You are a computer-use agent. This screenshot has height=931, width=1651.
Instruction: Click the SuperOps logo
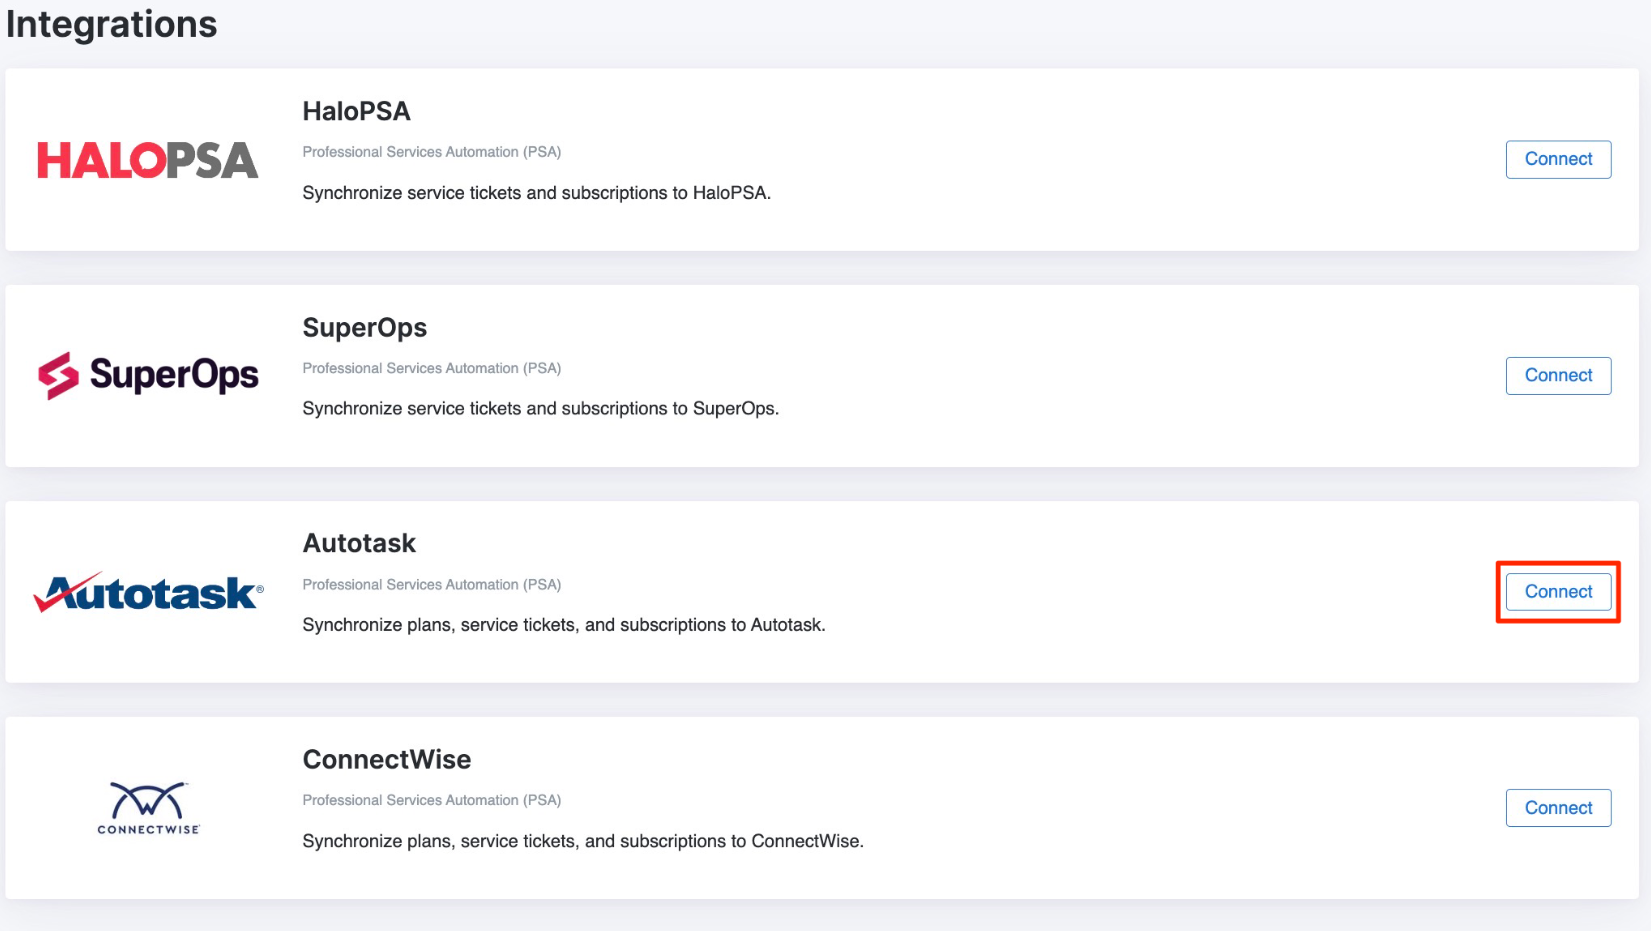pos(148,375)
